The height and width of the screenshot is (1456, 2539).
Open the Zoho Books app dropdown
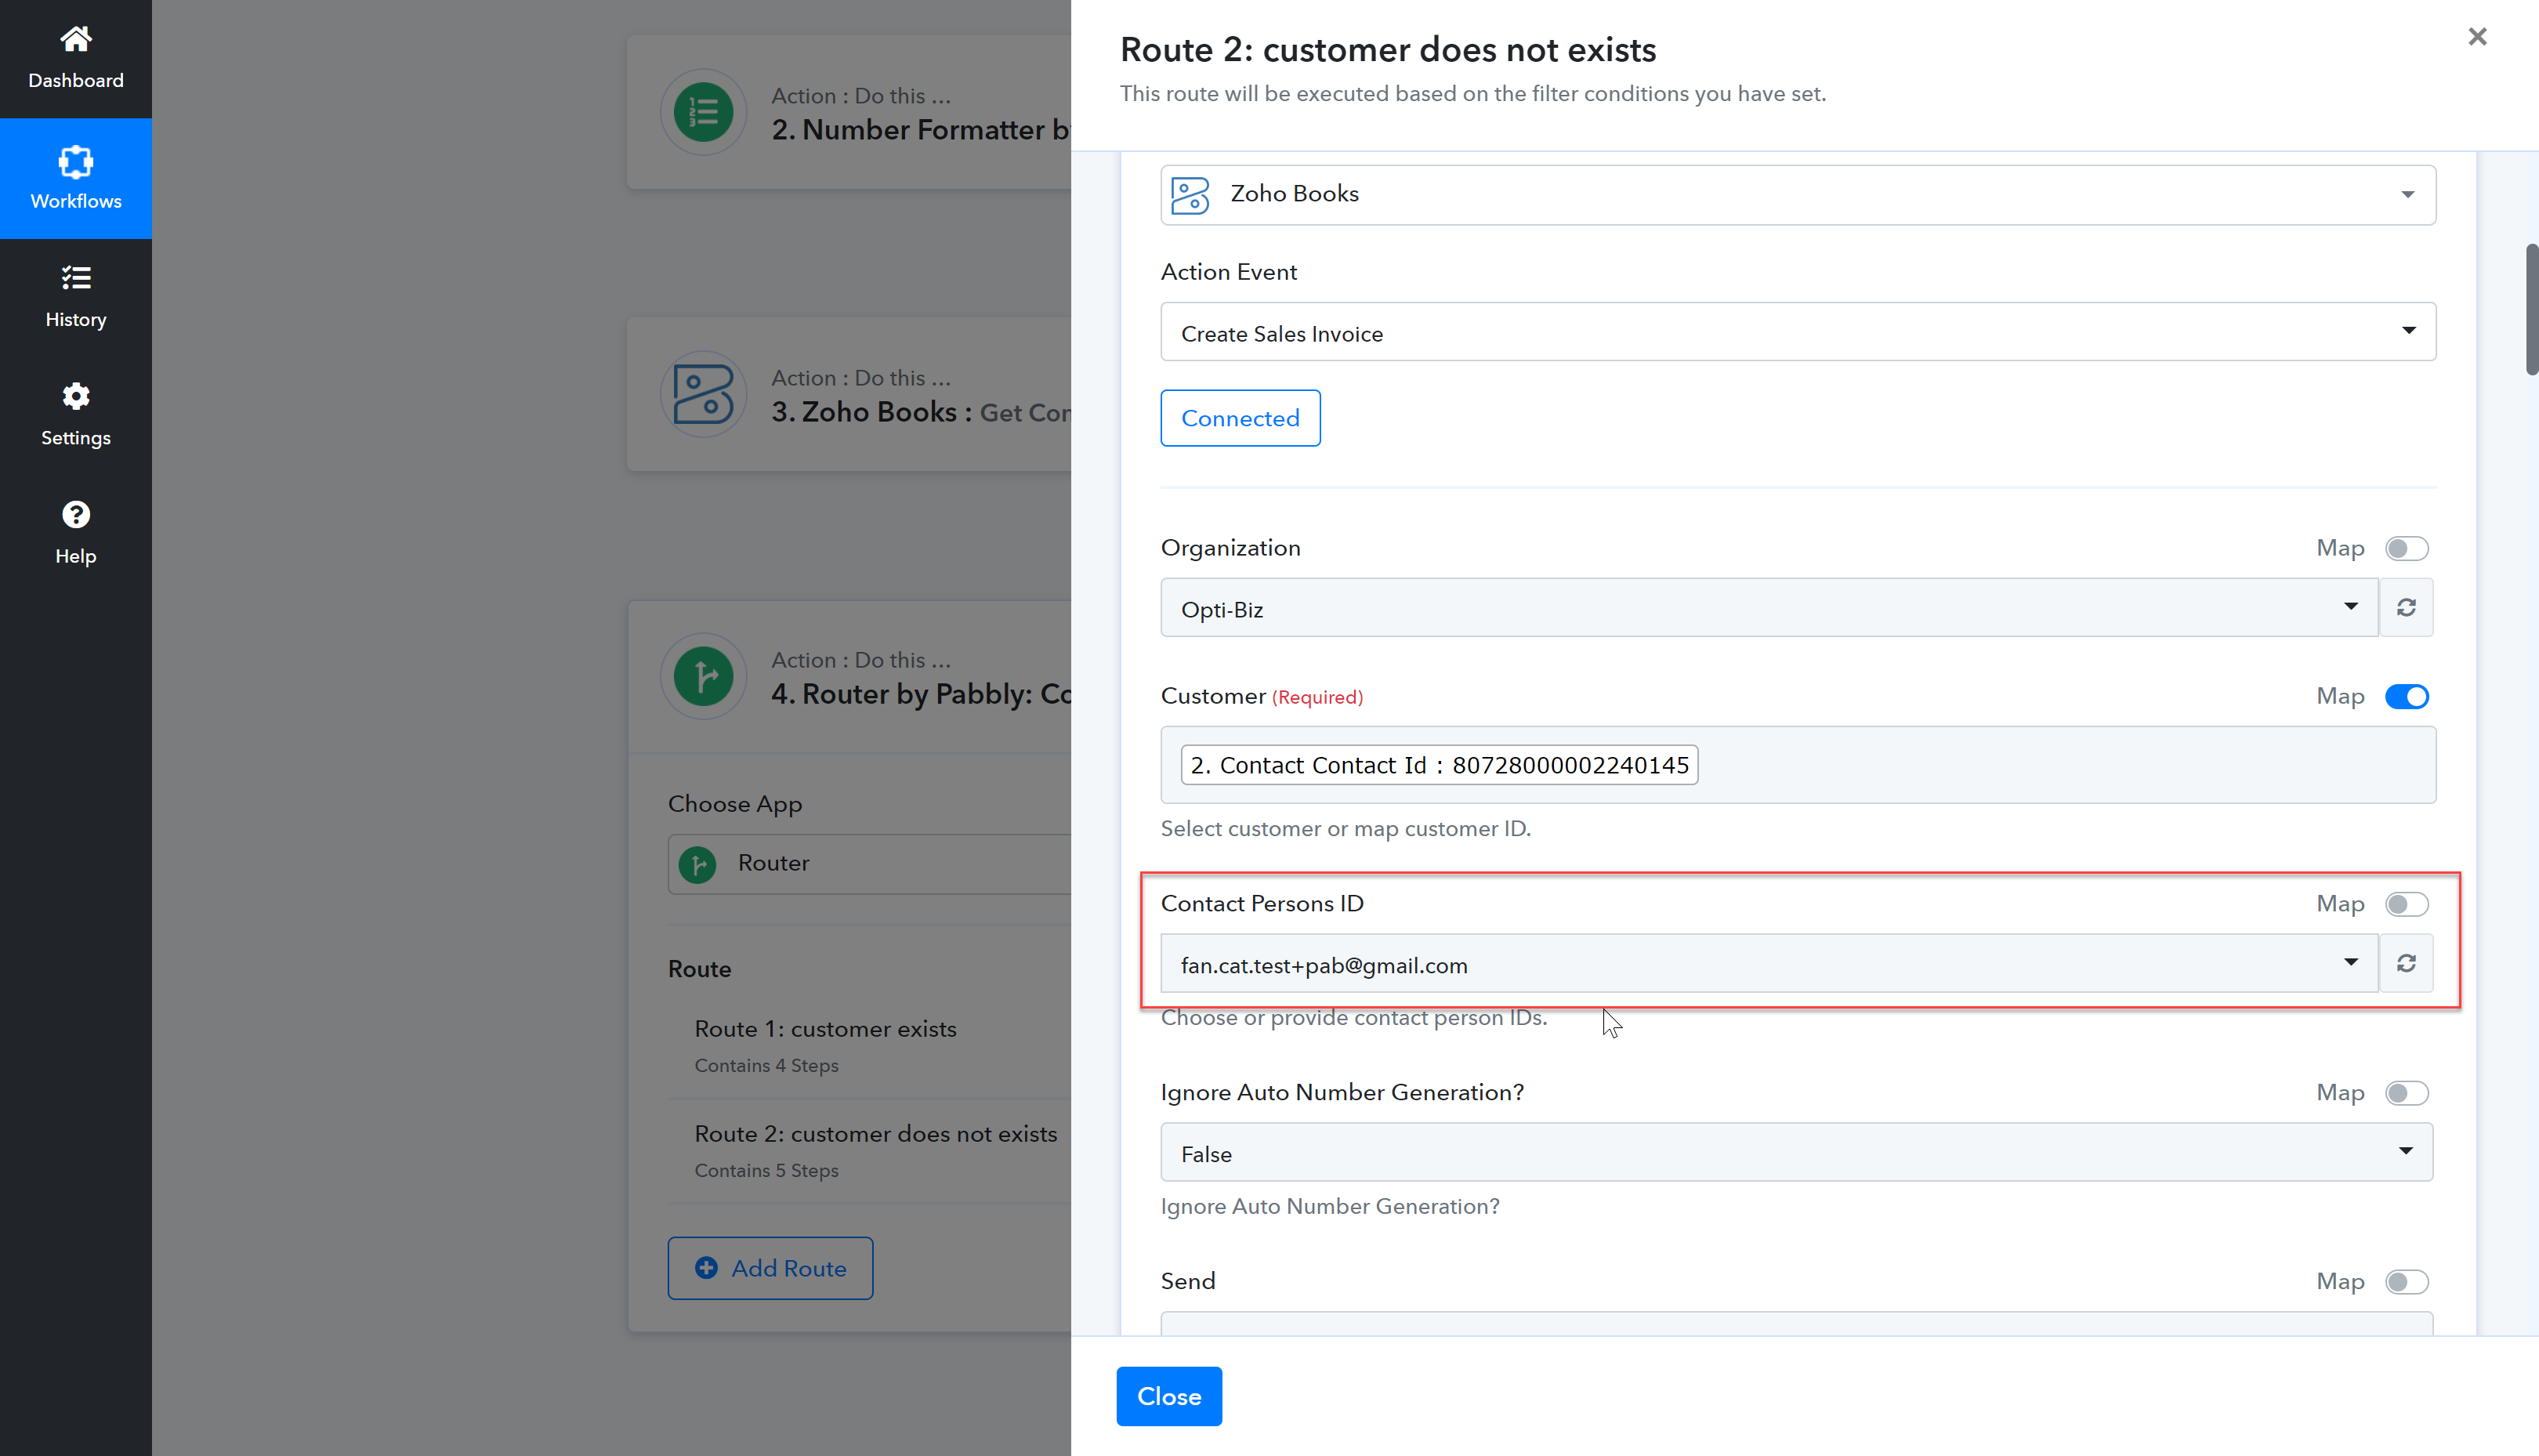(x=1798, y=195)
